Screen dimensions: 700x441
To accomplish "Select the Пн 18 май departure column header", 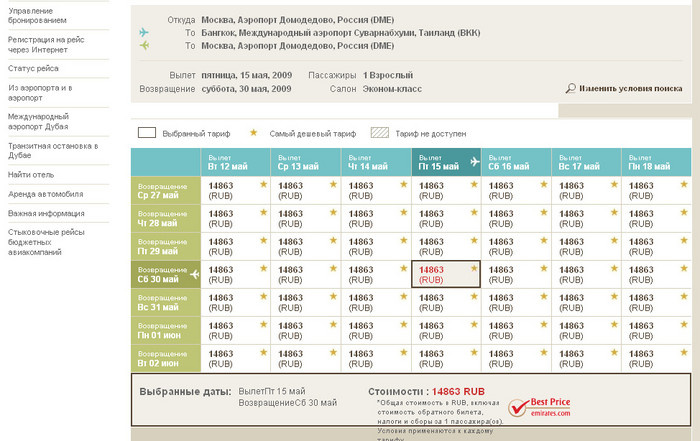I will (x=656, y=163).
